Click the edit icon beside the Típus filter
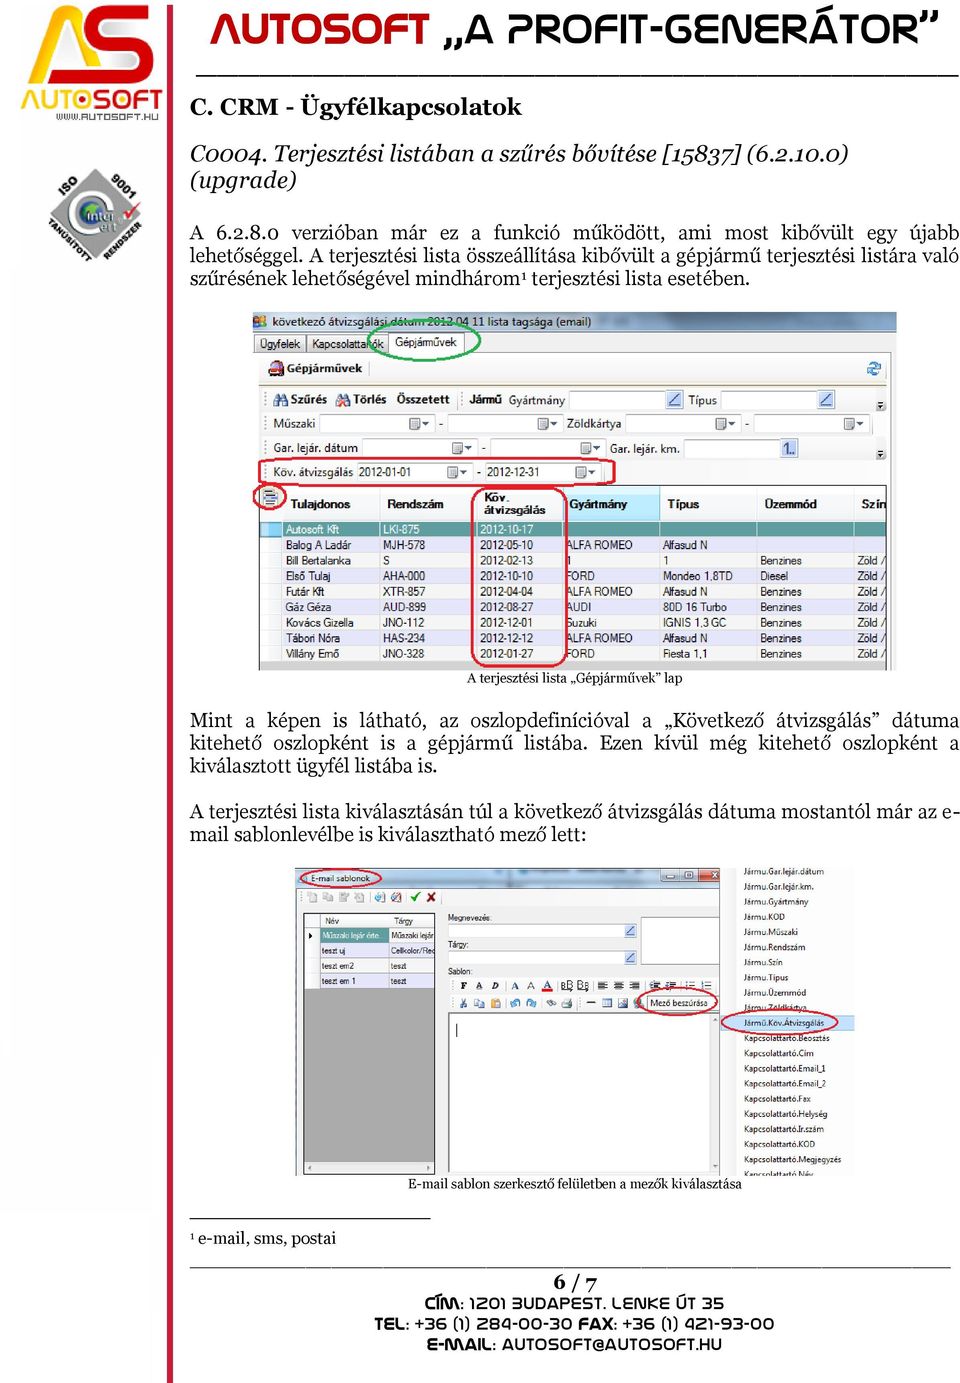The width and height of the screenshot is (960, 1383). pos(826,400)
